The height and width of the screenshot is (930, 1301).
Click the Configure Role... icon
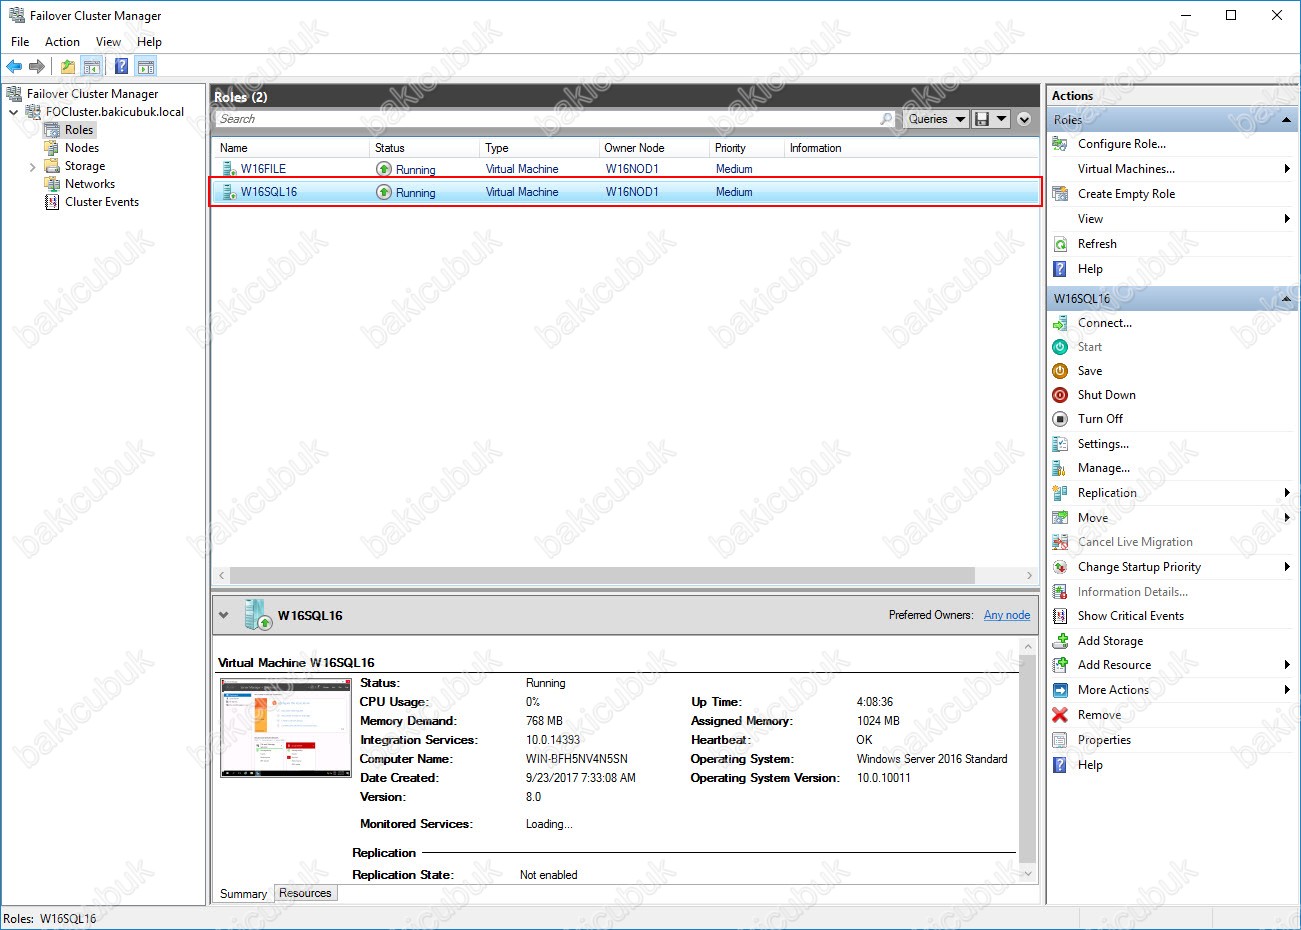1060,144
